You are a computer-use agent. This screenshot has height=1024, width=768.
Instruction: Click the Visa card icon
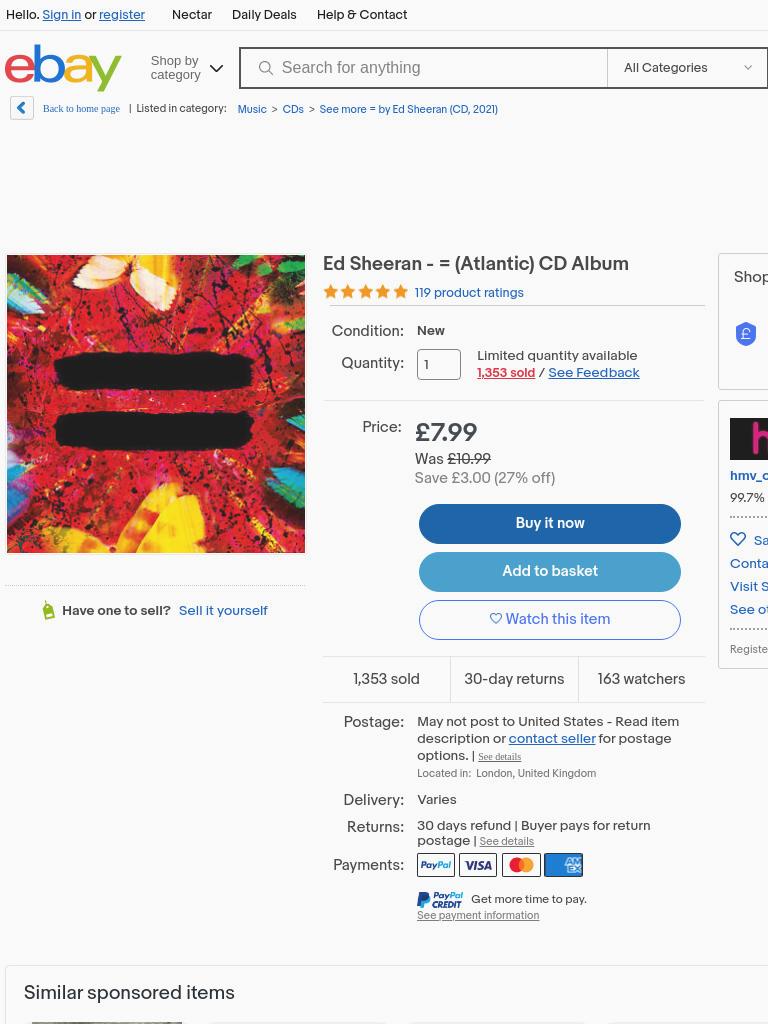478,865
